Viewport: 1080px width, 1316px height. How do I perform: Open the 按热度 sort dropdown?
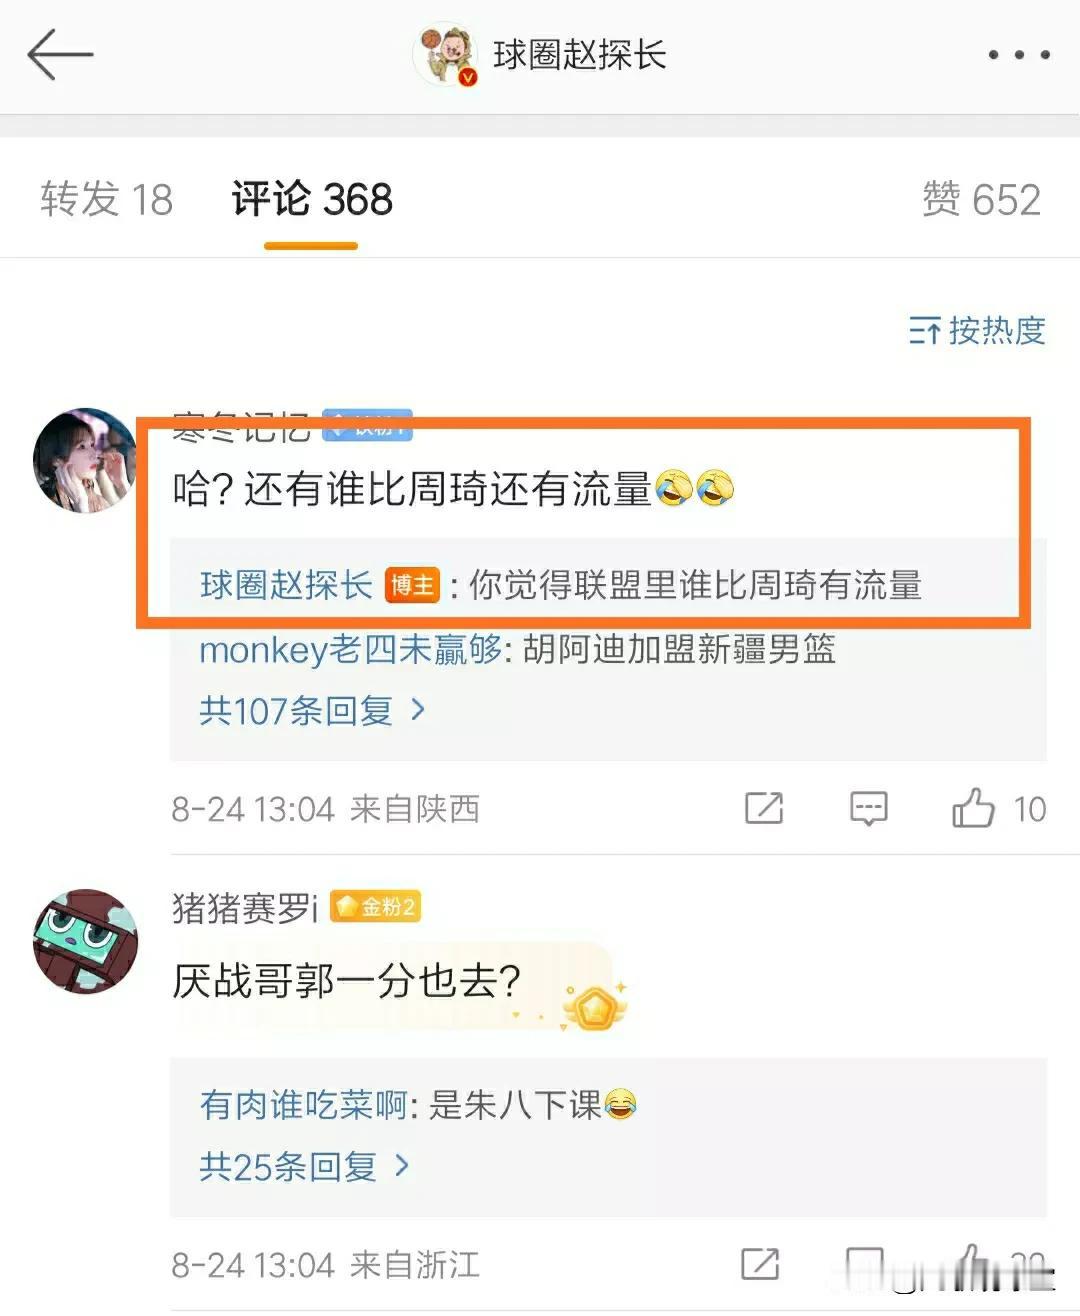pyautogui.click(x=977, y=330)
